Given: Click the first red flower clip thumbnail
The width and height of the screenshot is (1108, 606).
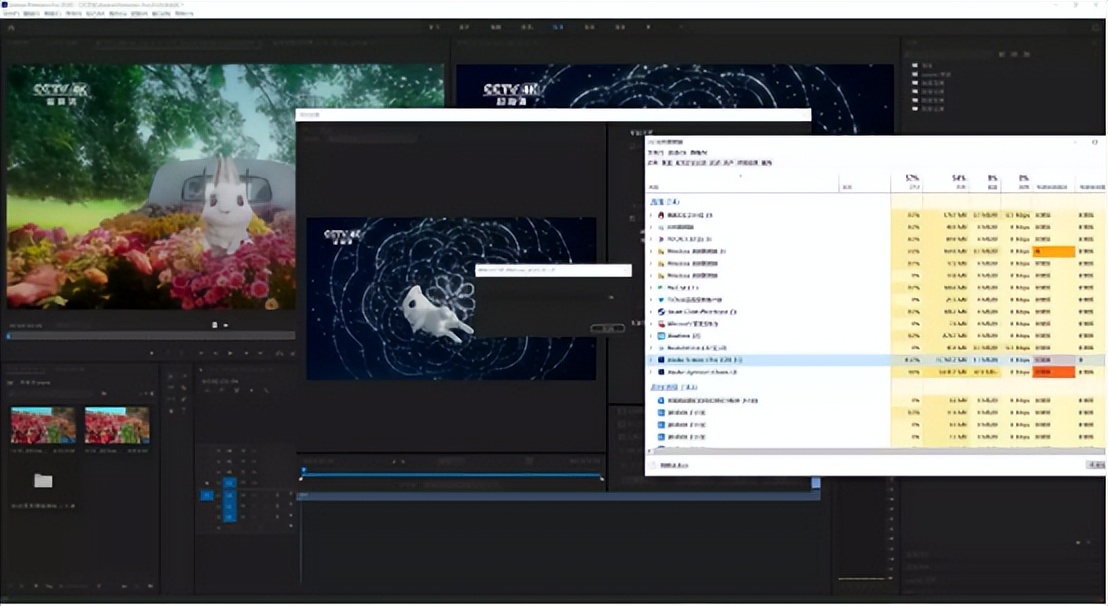Looking at the screenshot, I should tap(43, 425).
